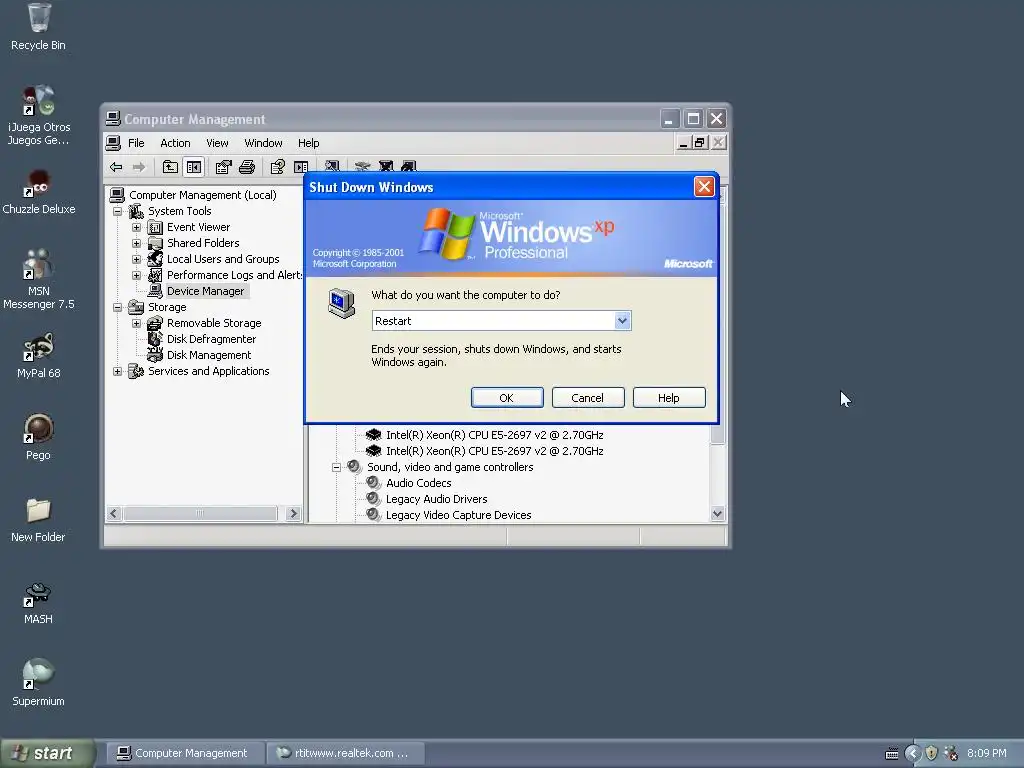This screenshot has width=1024, height=768.
Task: Close the Shut Down Windows dialog
Action: click(x=704, y=187)
